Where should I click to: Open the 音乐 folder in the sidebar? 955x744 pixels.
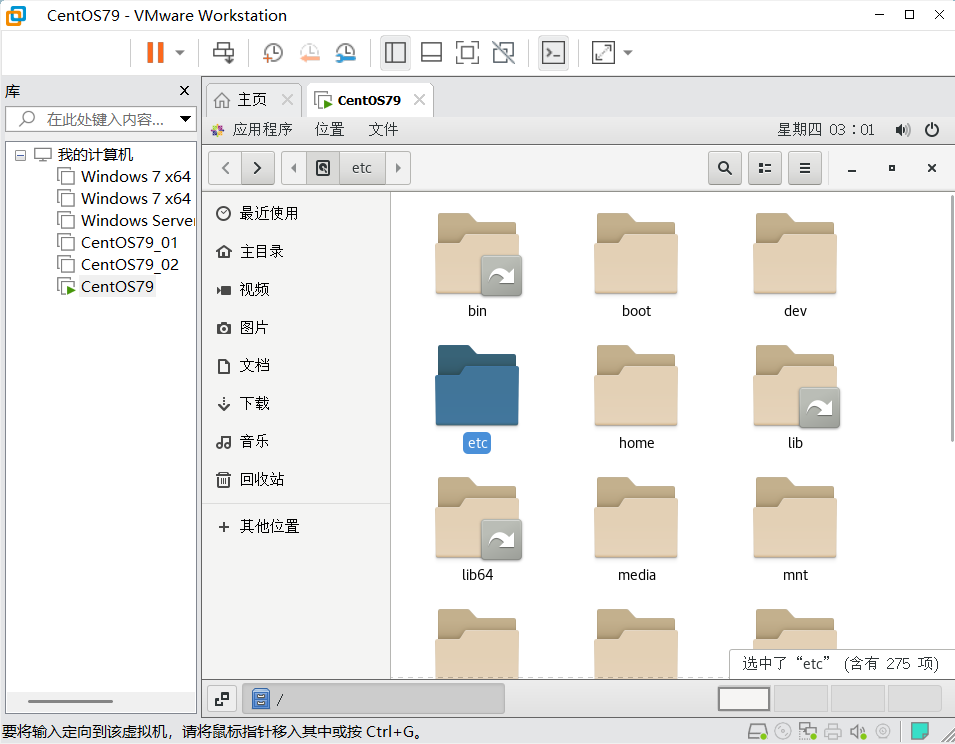(x=296, y=441)
